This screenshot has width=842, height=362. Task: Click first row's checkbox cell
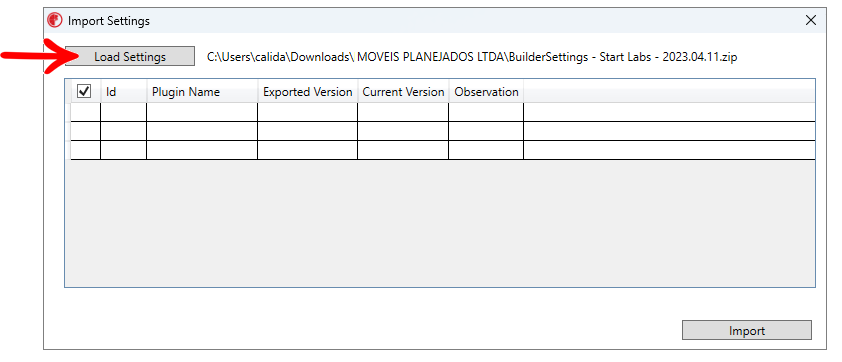click(85, 112)
